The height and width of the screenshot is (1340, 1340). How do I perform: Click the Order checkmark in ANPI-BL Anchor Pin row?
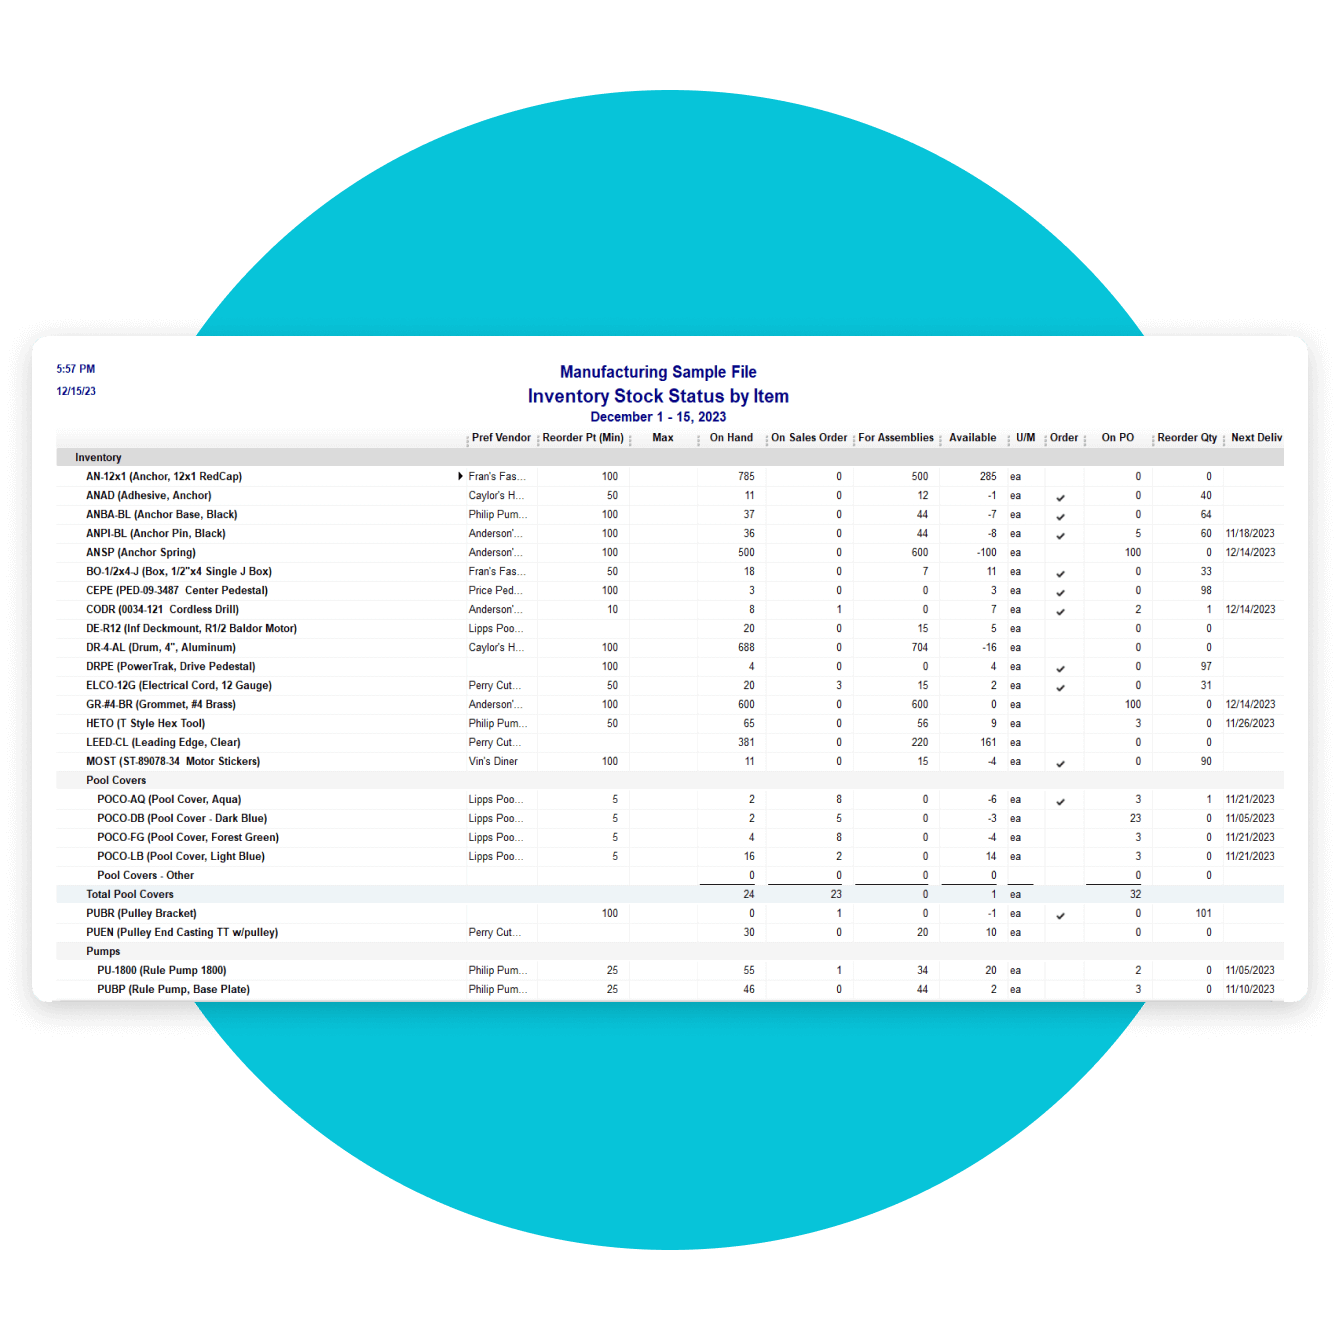(x=1060, y=535)
